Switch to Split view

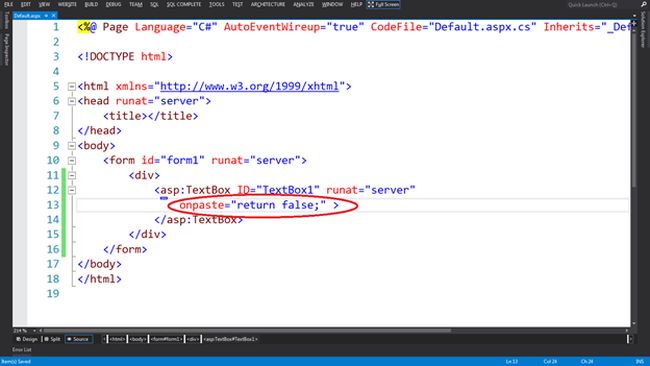coord(52,339)
